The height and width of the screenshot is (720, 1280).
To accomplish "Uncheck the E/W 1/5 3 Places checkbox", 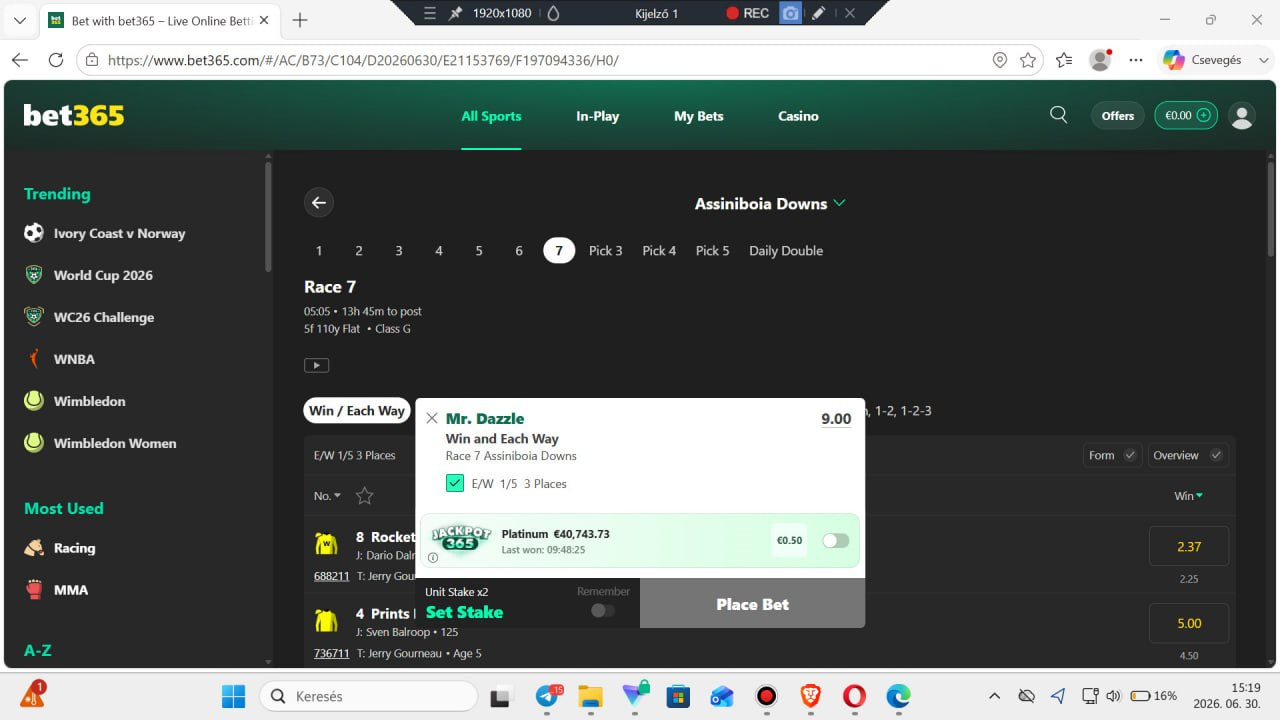I will tap(455, 483).
